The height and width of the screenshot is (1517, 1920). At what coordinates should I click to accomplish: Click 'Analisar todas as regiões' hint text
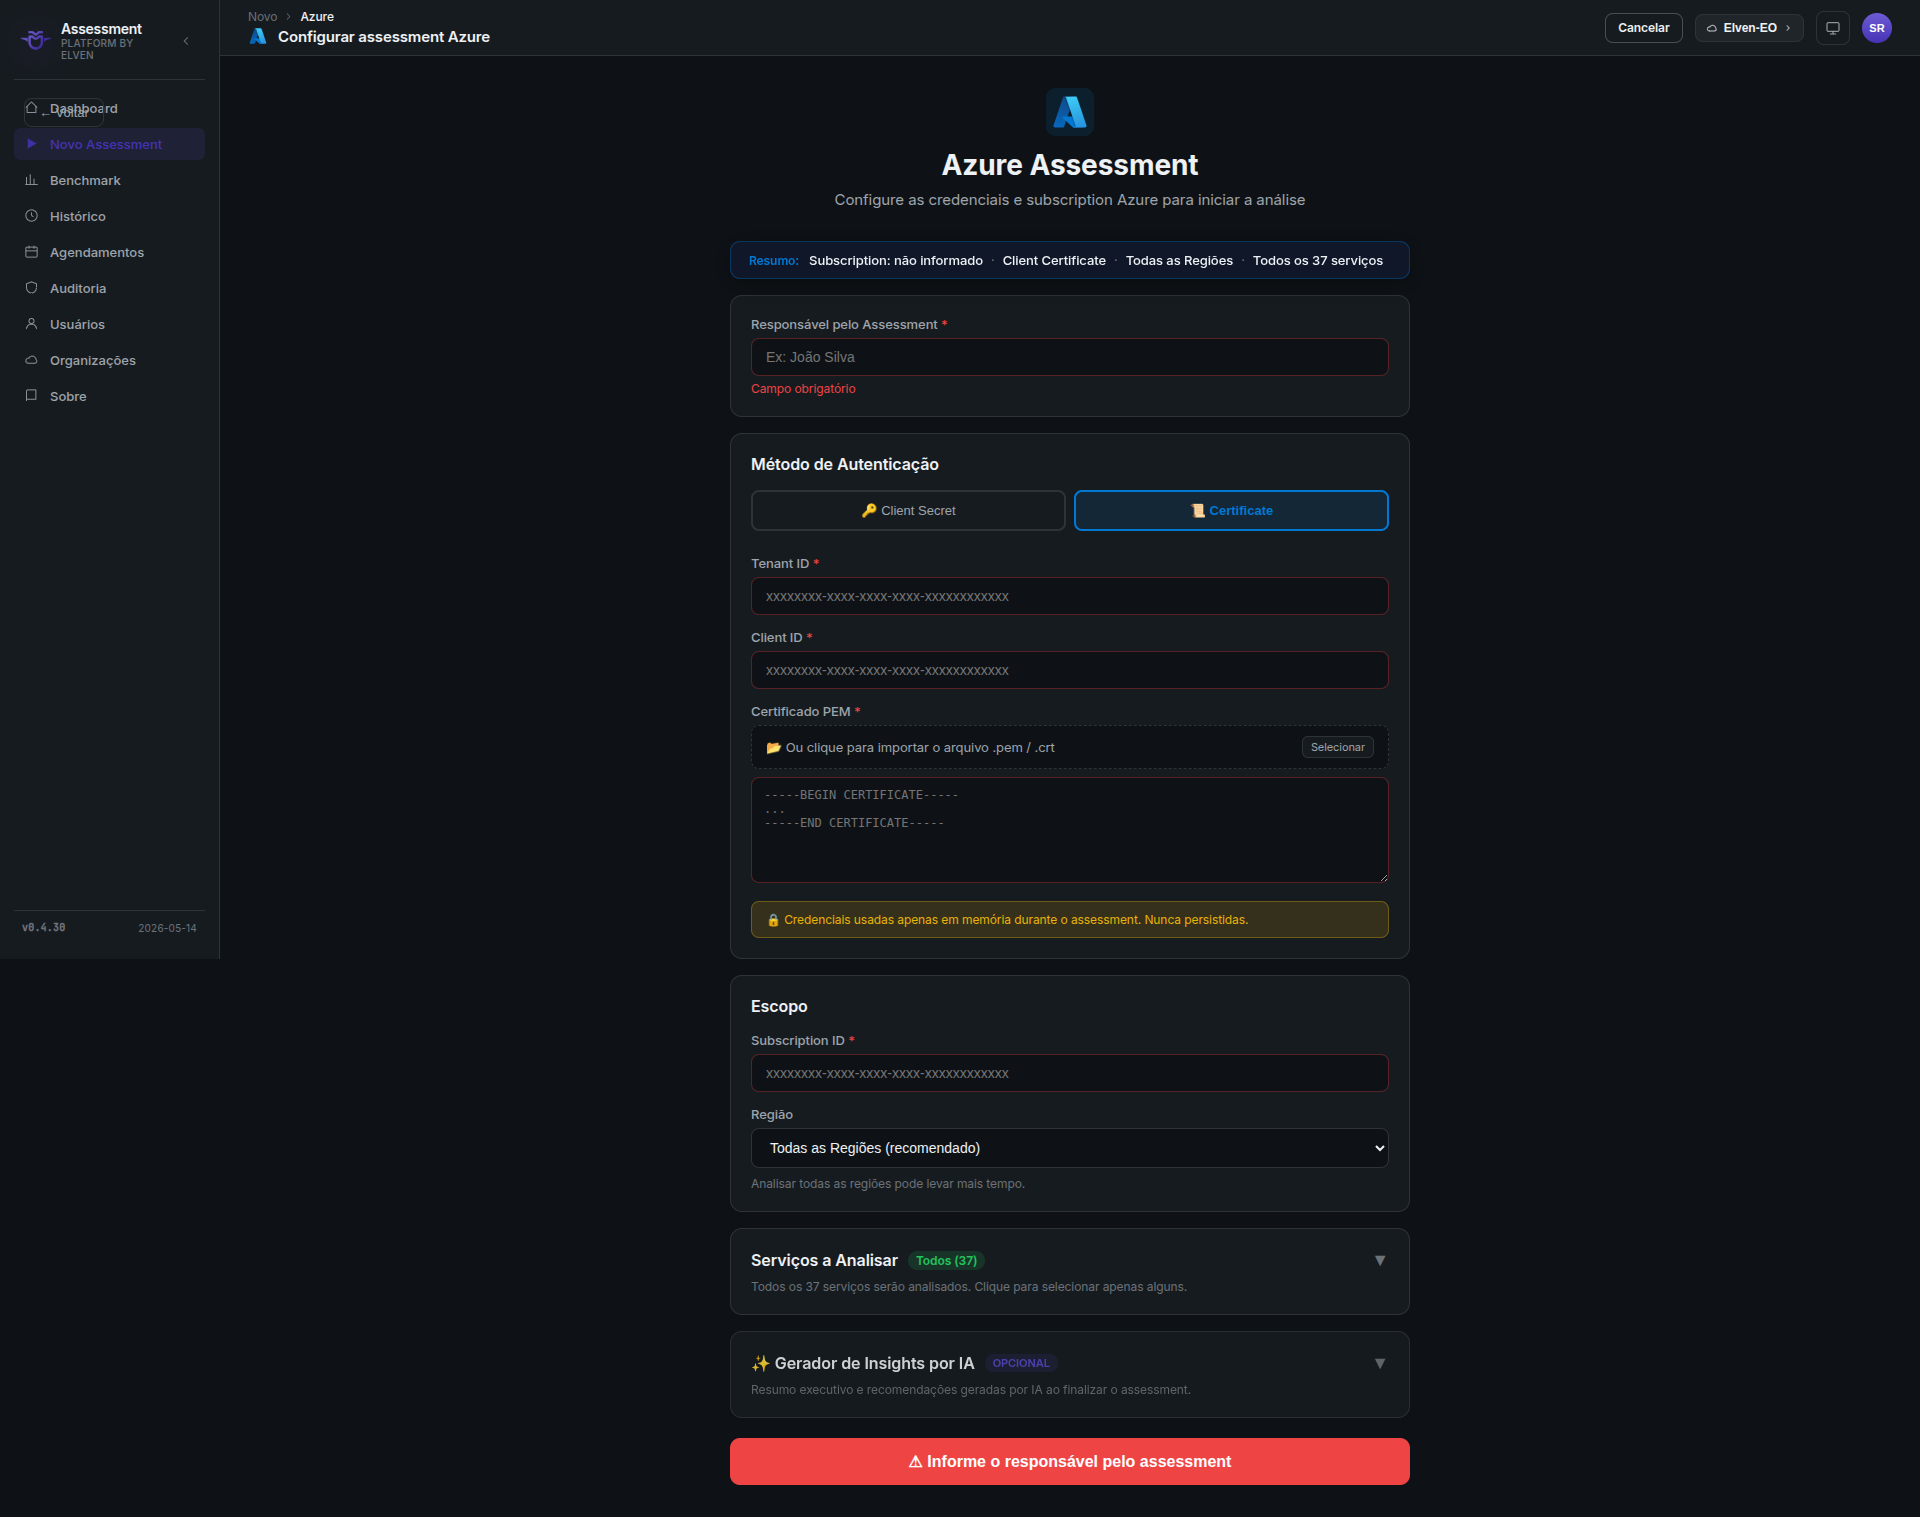887,1184
